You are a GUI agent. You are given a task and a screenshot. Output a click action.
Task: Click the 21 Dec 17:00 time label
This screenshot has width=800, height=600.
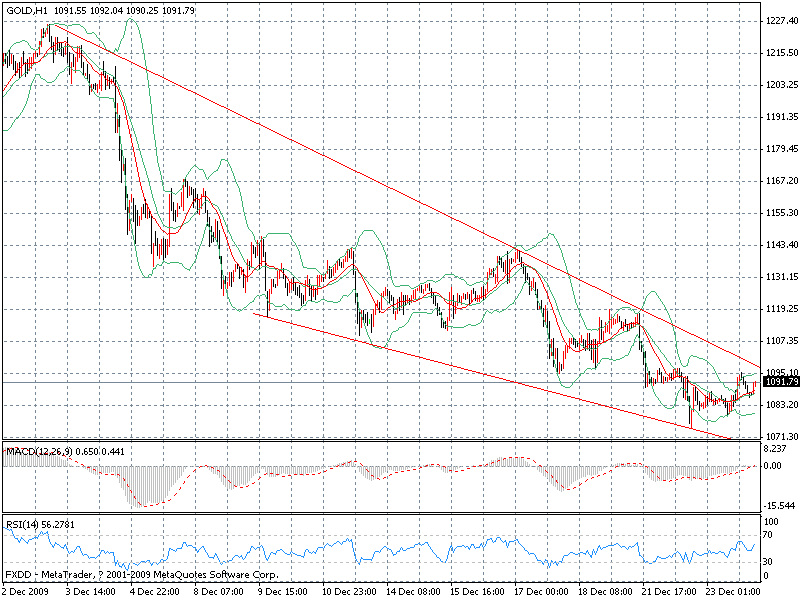pos(669,592)
